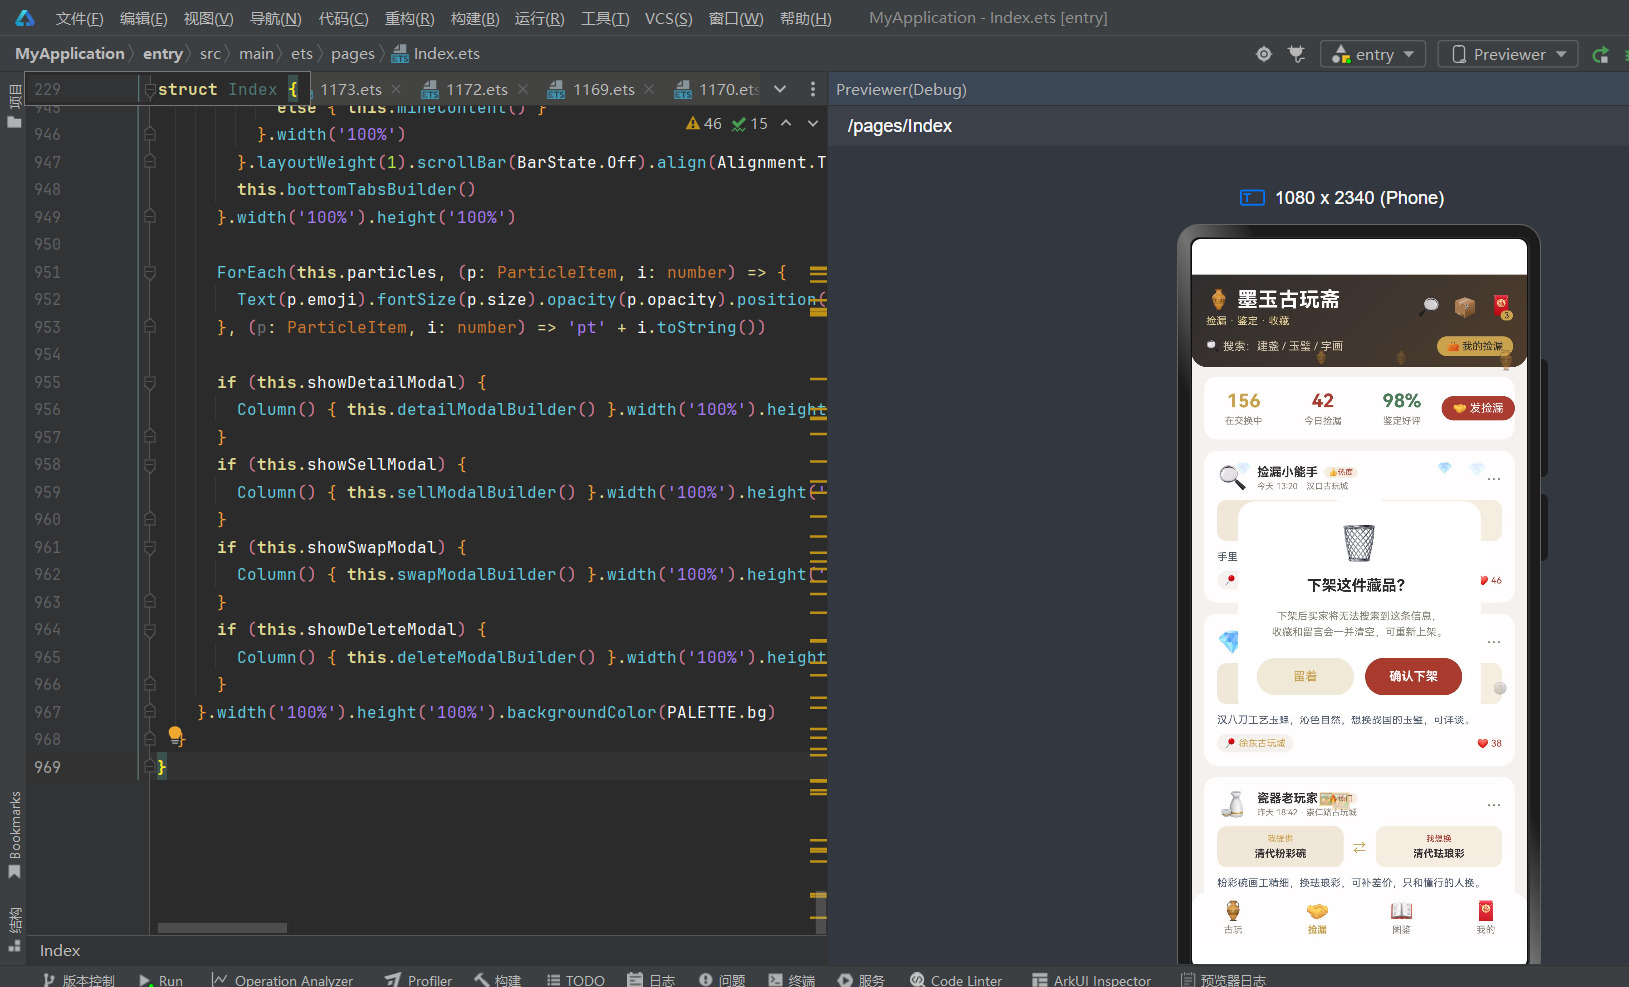Click the green reload icon in toolbar
Image resolution: width=1629 pixels, height=987 pixels.
coord(1601,54)
